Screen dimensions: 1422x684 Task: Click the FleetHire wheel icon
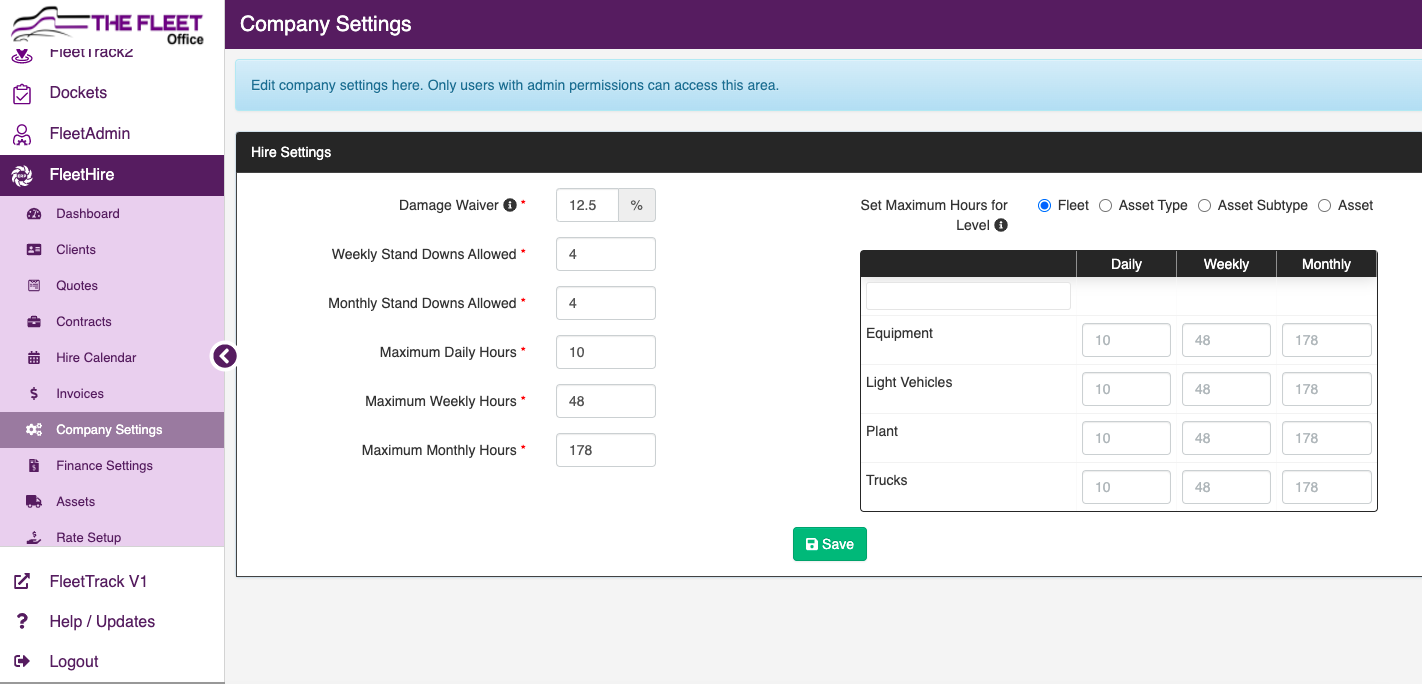pyautogui.click(x=22, y=175)
